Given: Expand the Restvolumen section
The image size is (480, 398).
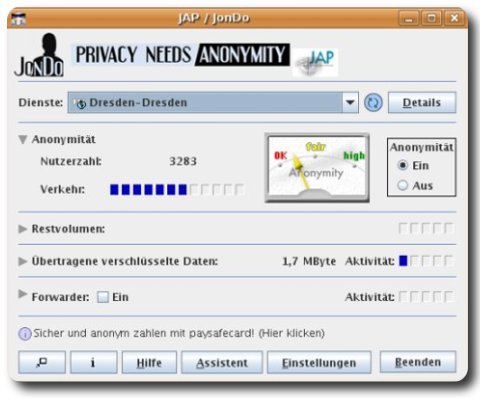Looking at the screenshot, I should (23, 229).
